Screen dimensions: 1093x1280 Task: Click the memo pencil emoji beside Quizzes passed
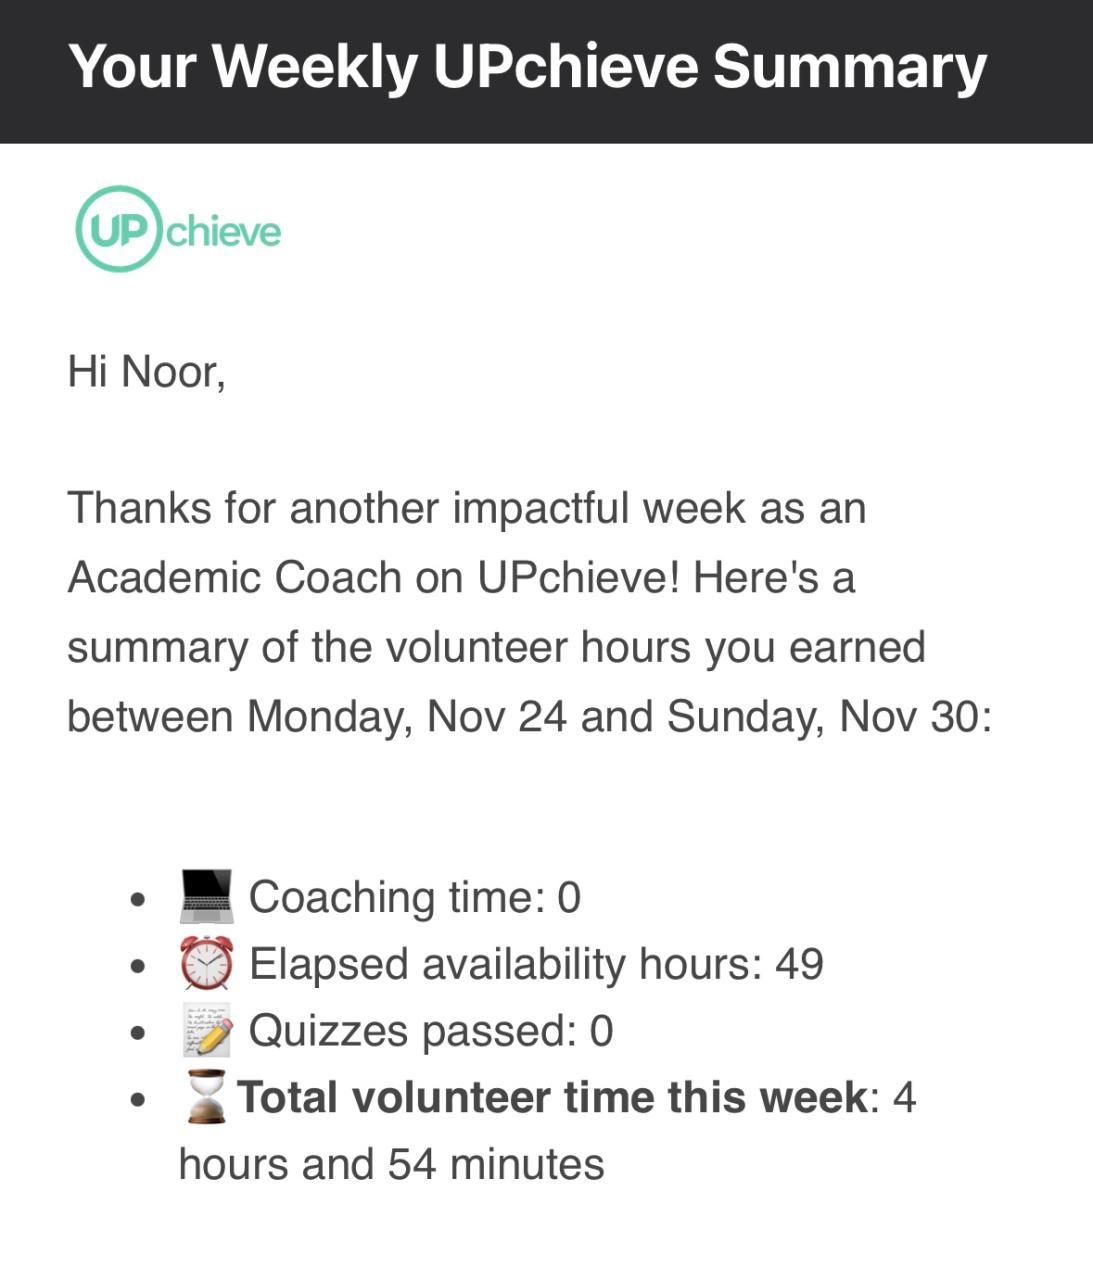207,1031
